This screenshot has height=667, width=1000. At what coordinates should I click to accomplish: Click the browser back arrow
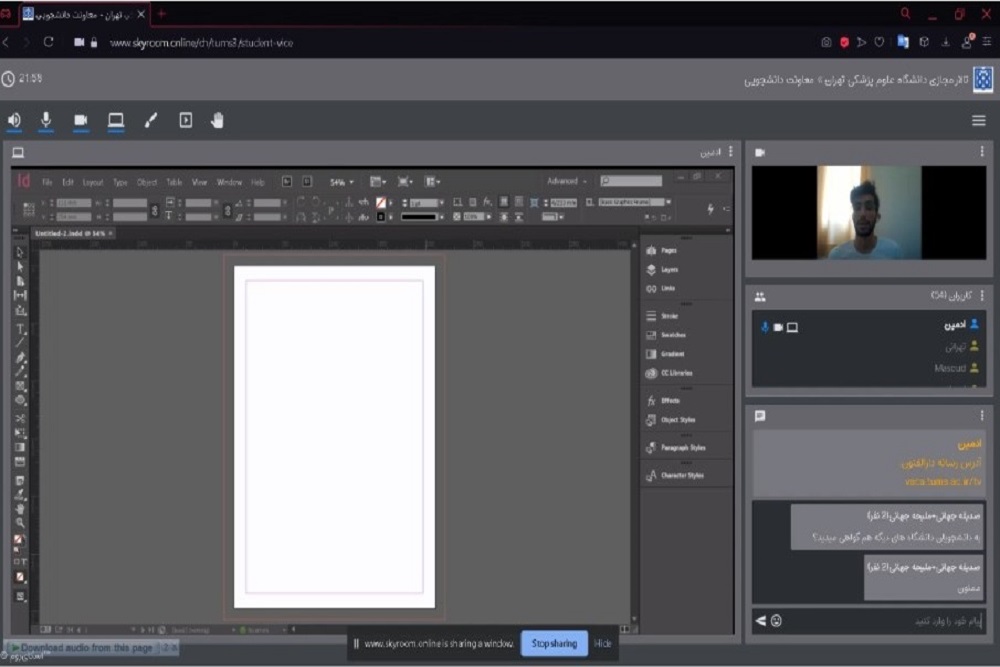[8, 43]
